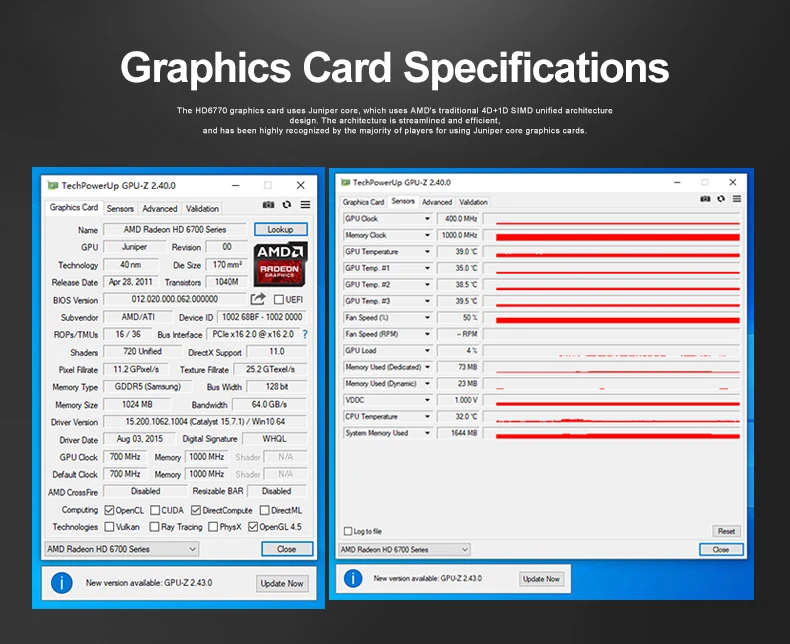Expand GPU Clock sensor dropdown
790x644 pixels.
(427, 219)
